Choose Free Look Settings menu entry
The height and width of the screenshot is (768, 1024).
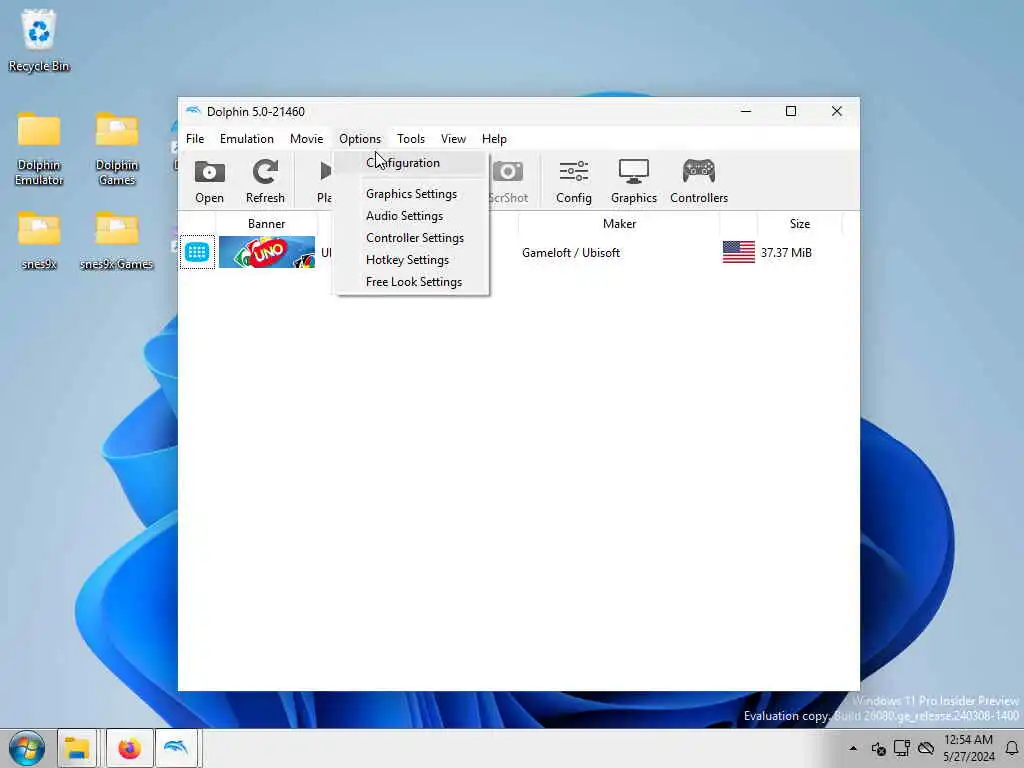(411, 282)
